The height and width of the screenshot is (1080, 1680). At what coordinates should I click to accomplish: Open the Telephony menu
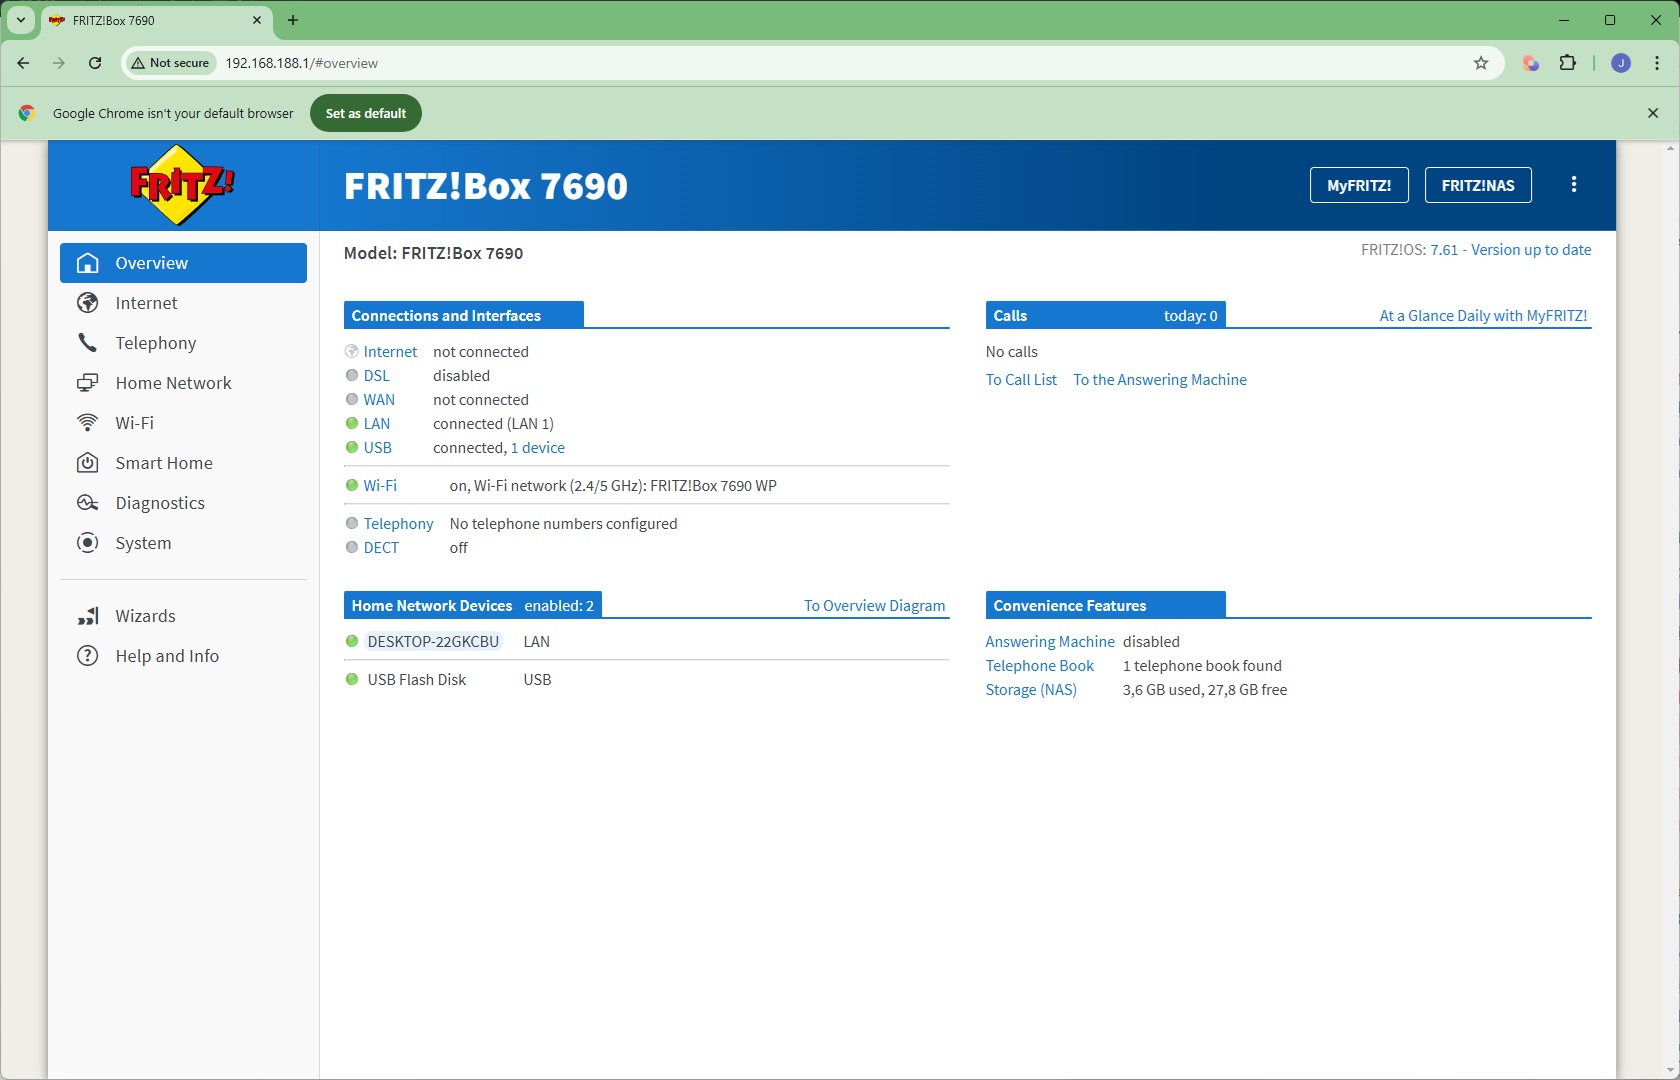(x=183, y=343)
